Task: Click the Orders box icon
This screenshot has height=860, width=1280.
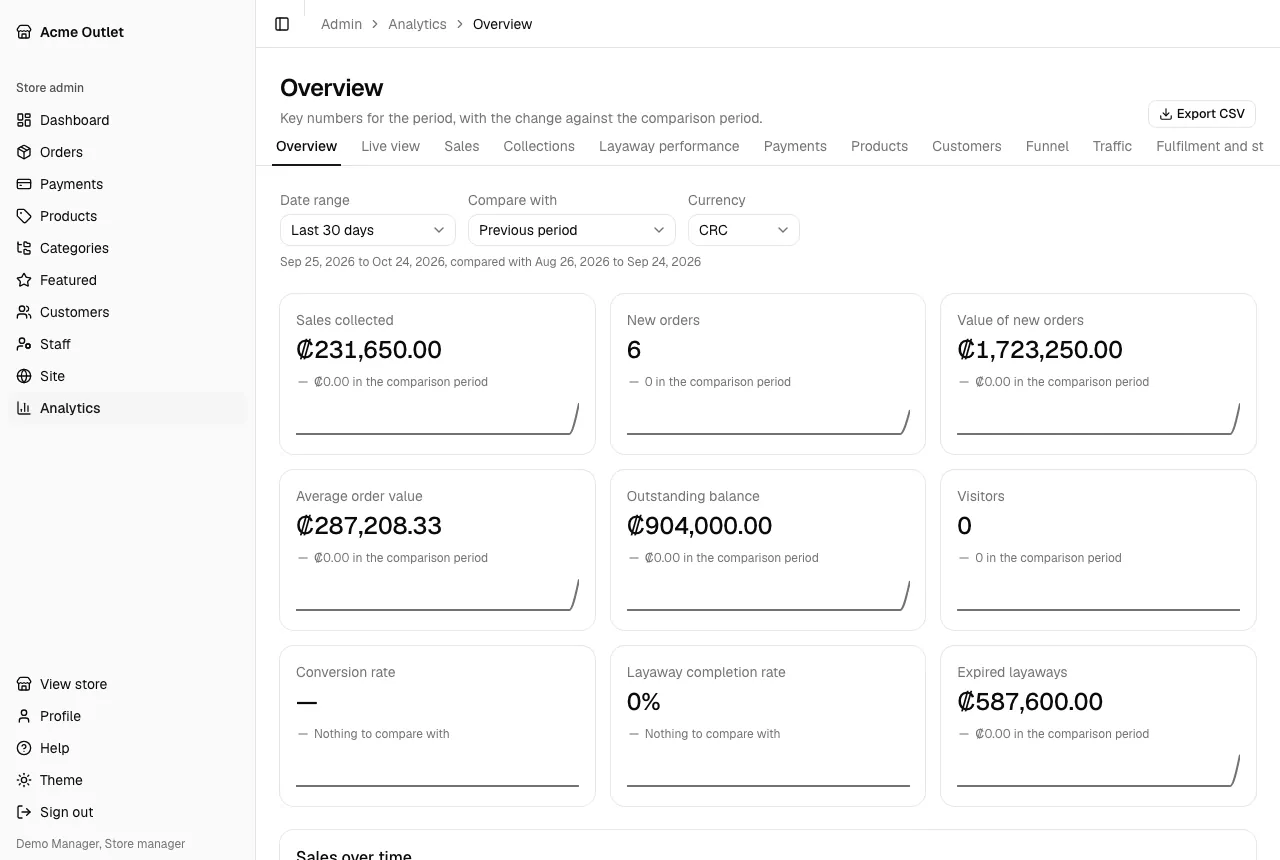Action: (24, 152)
